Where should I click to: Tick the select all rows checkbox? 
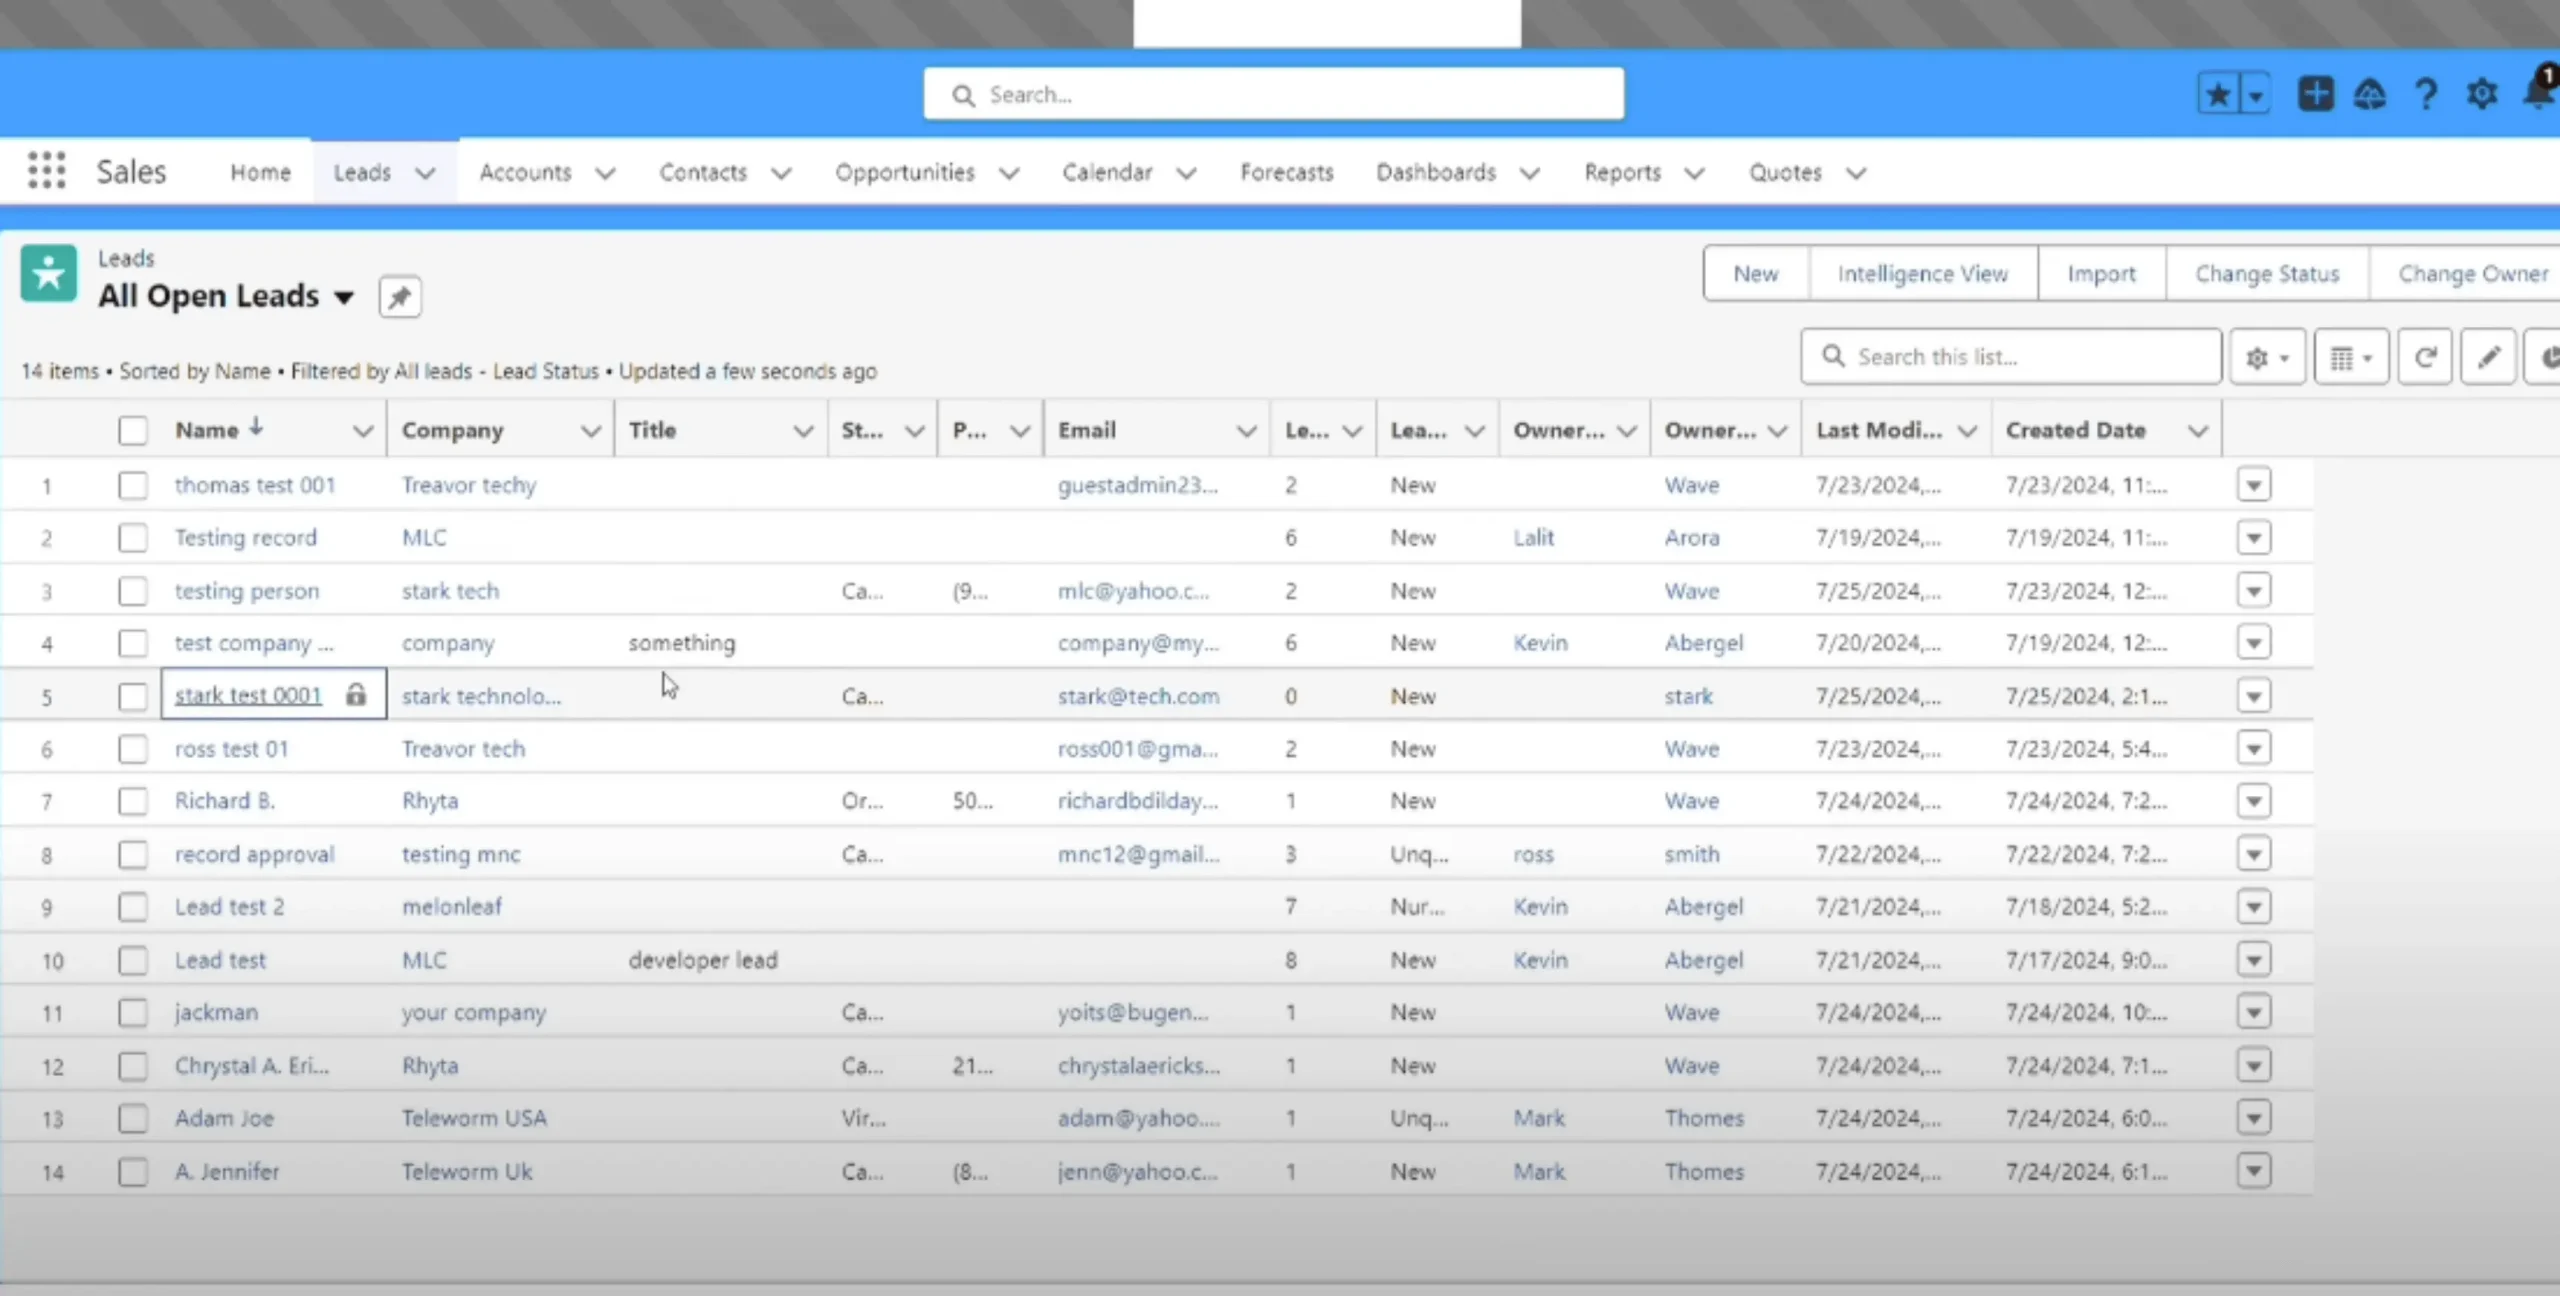(132, 431)
